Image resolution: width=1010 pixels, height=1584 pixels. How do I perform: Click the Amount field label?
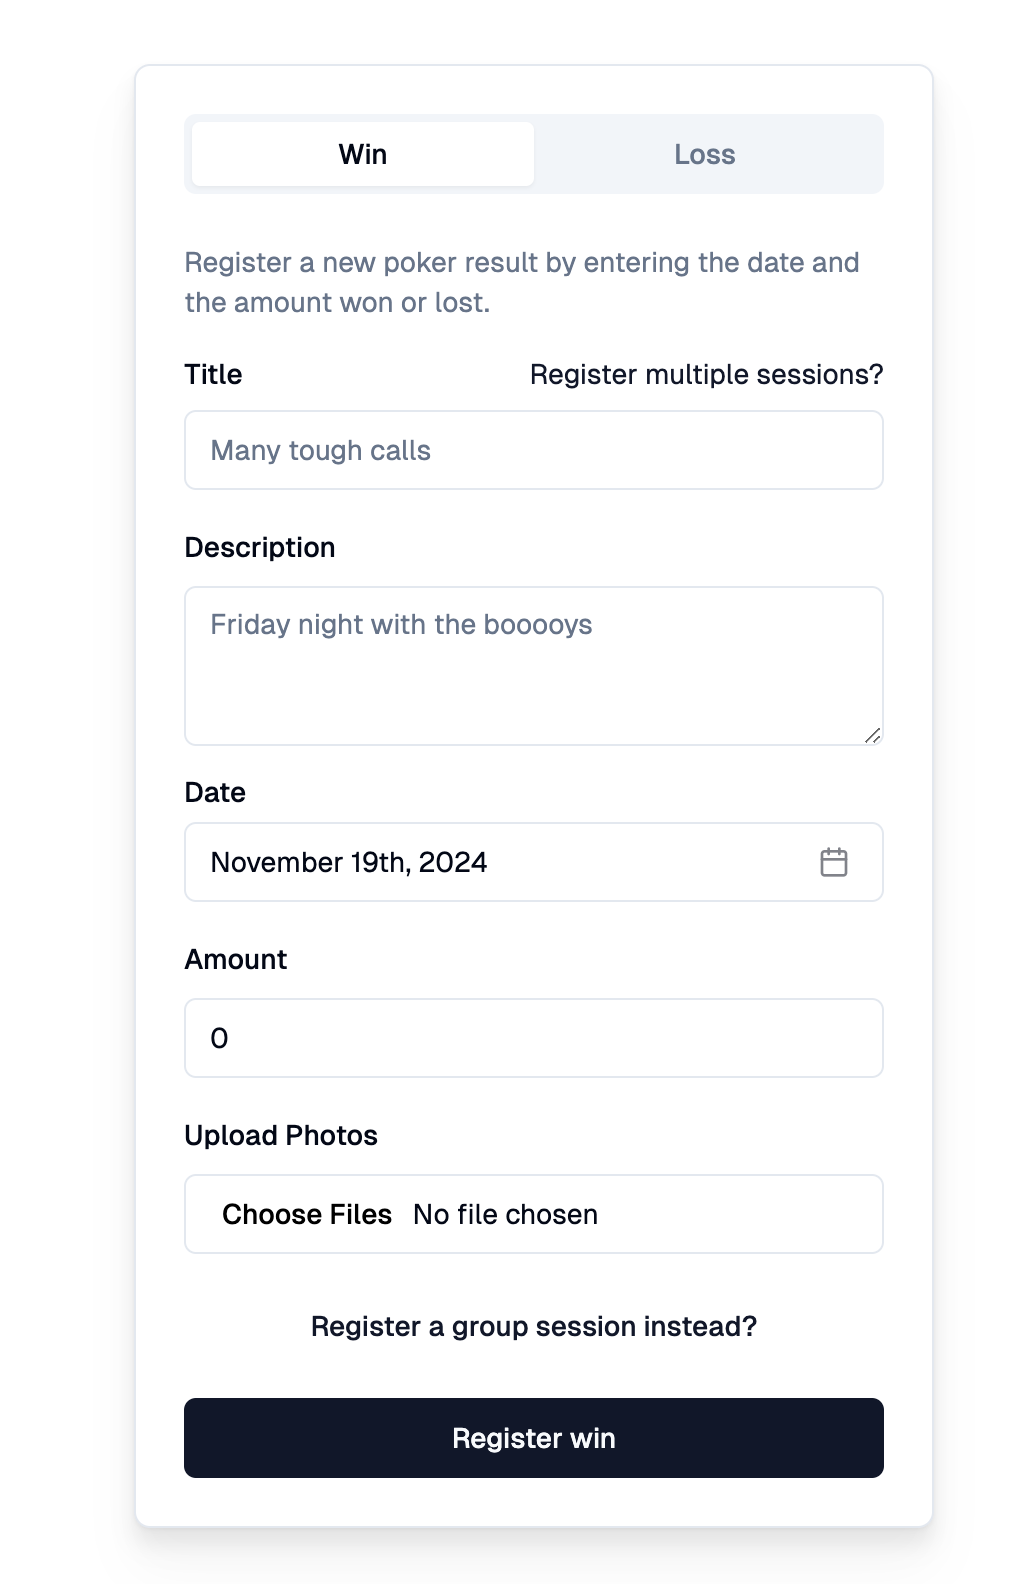tap(236, 959)
